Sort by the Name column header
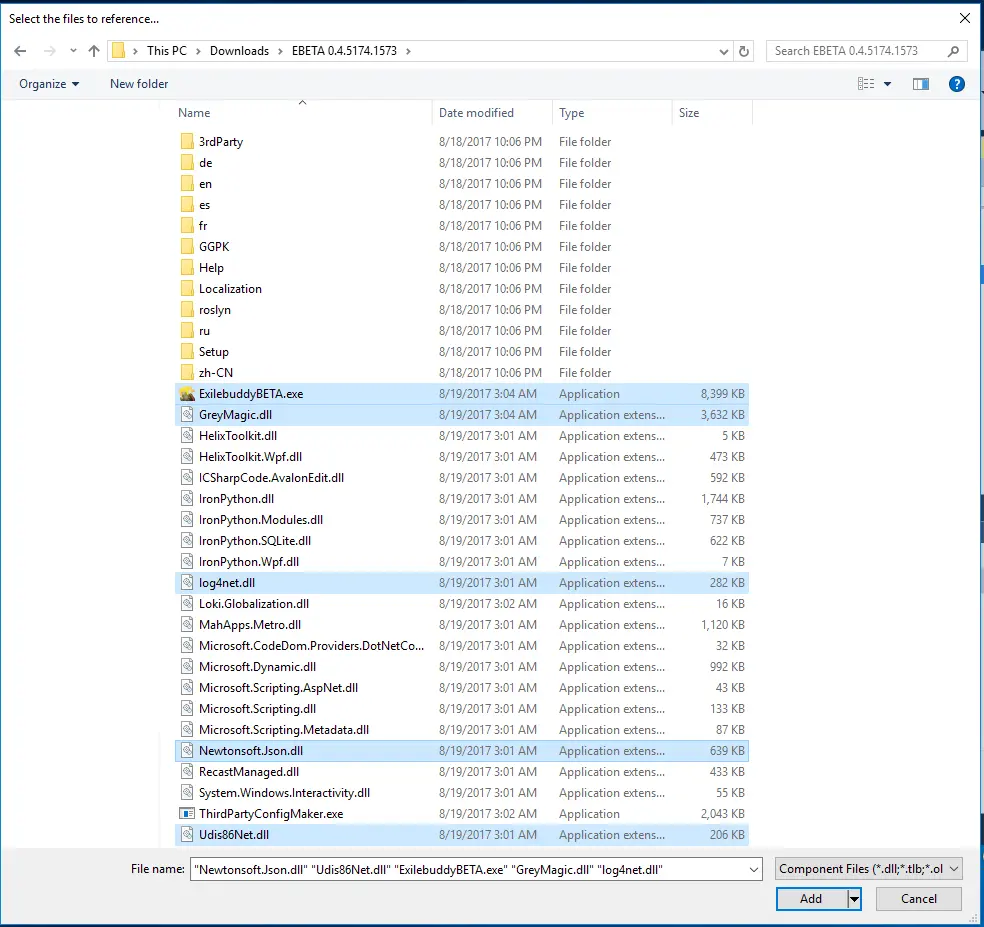The image size is (984, 927). tap(303, 113)
